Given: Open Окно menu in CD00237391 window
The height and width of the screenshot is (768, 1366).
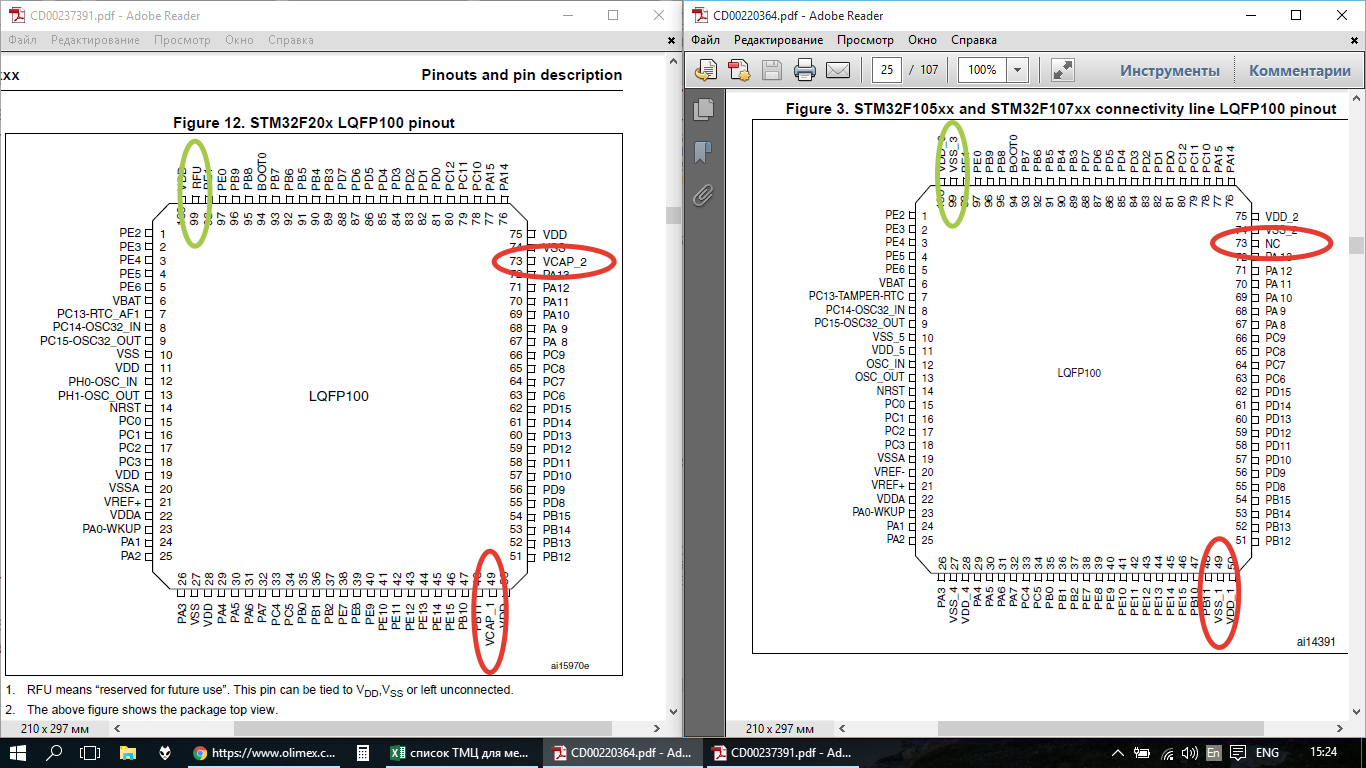Looking at the screenshot, I should coord(239,40).
